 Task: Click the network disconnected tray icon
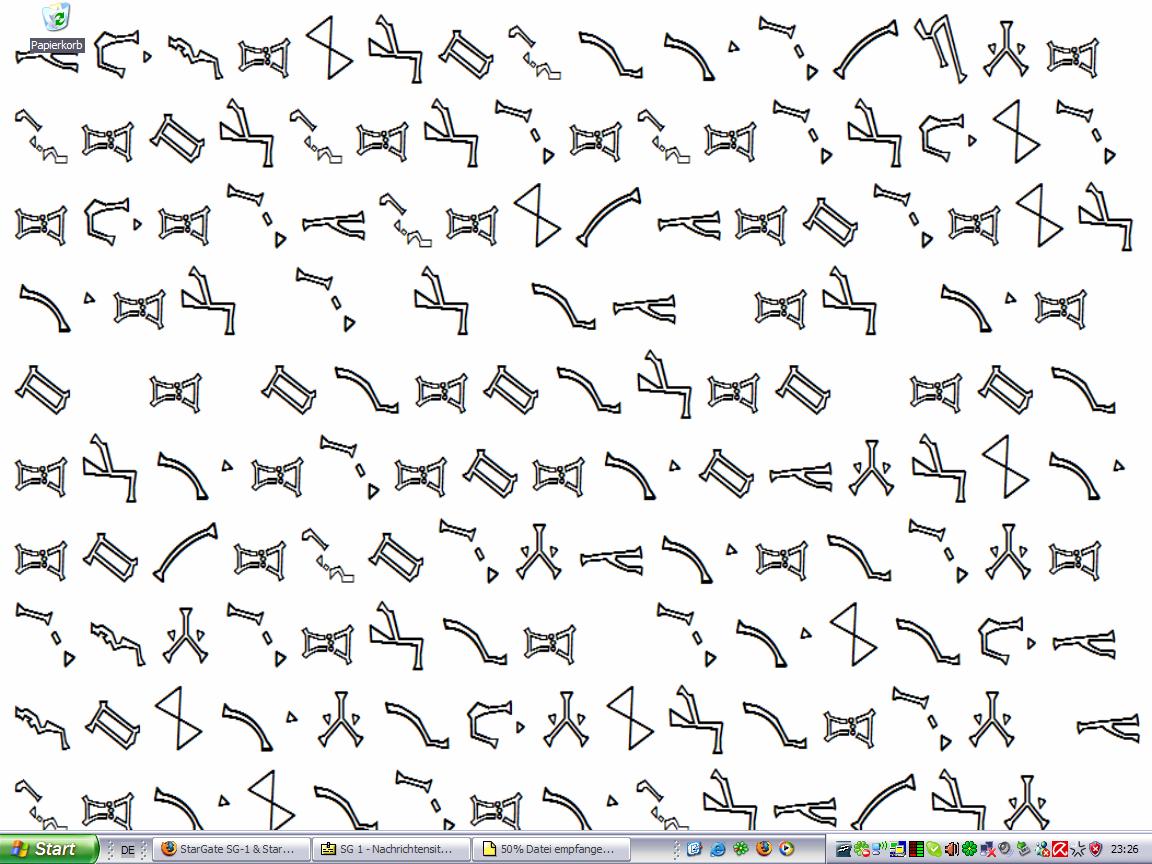point(987,849)
